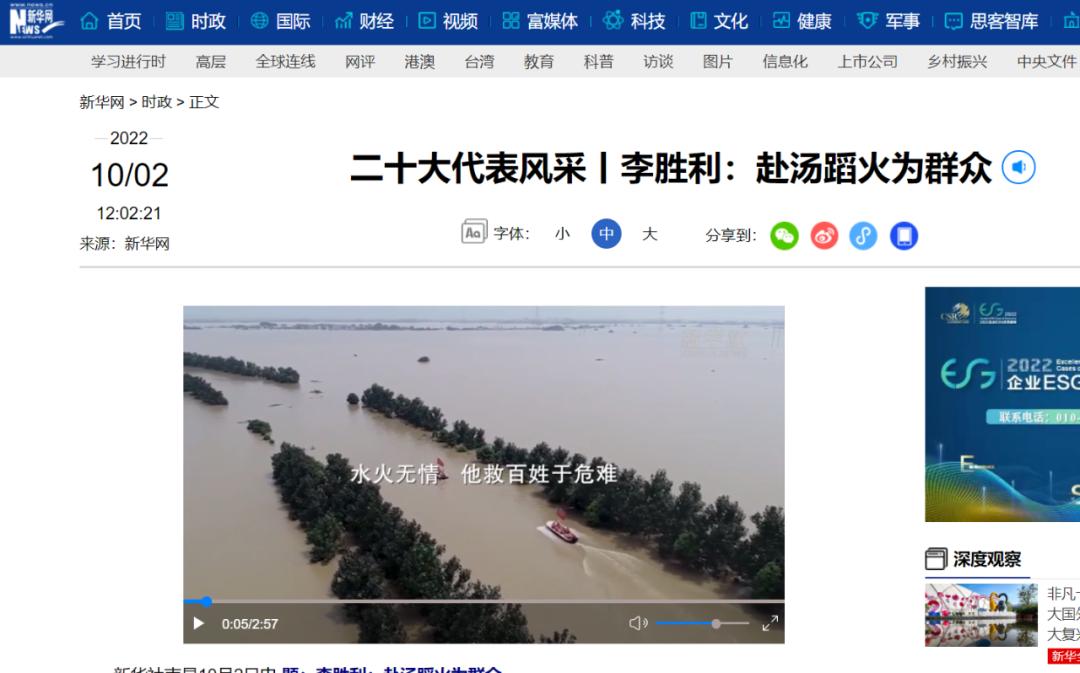Image resolution: width=1080 pixels, height=673 pixels.
Task: Click the blue link share icon
Action: [863, 236]
